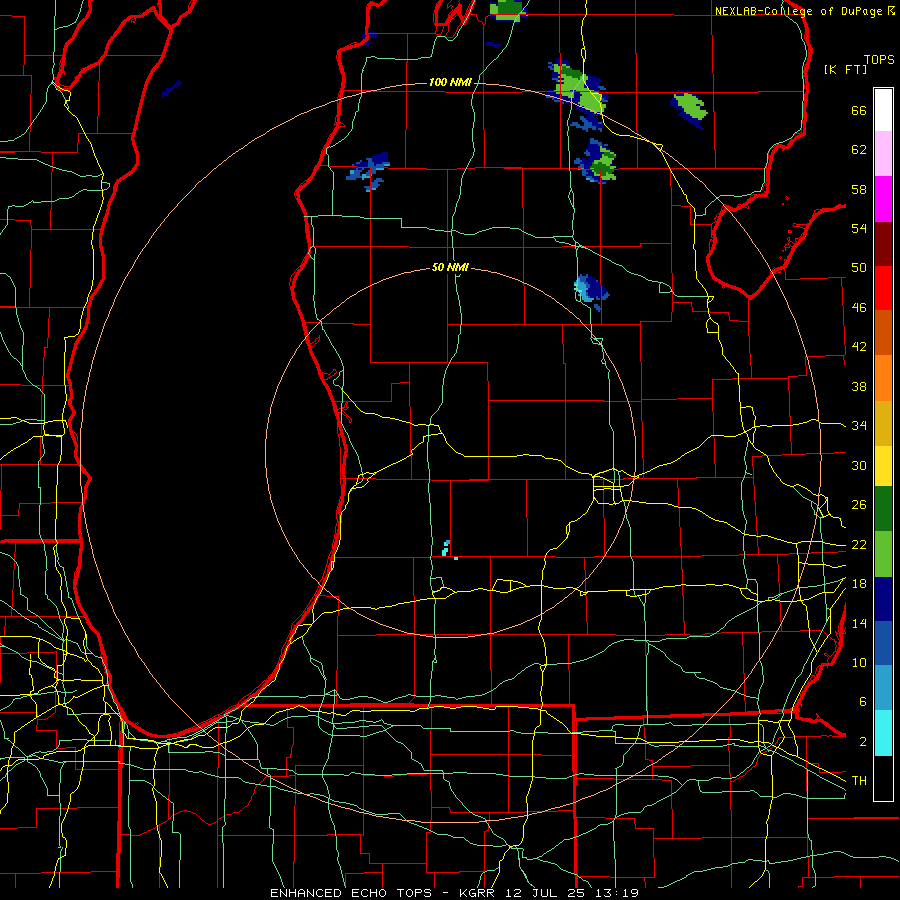900x900 pixels.
Task: Click the "42" legend value
Action: [x=859, y=346]
